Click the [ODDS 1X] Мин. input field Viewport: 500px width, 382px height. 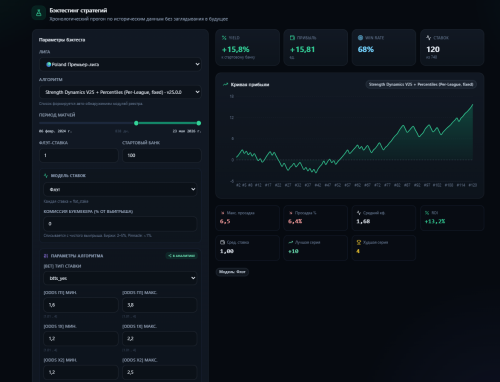81,339
